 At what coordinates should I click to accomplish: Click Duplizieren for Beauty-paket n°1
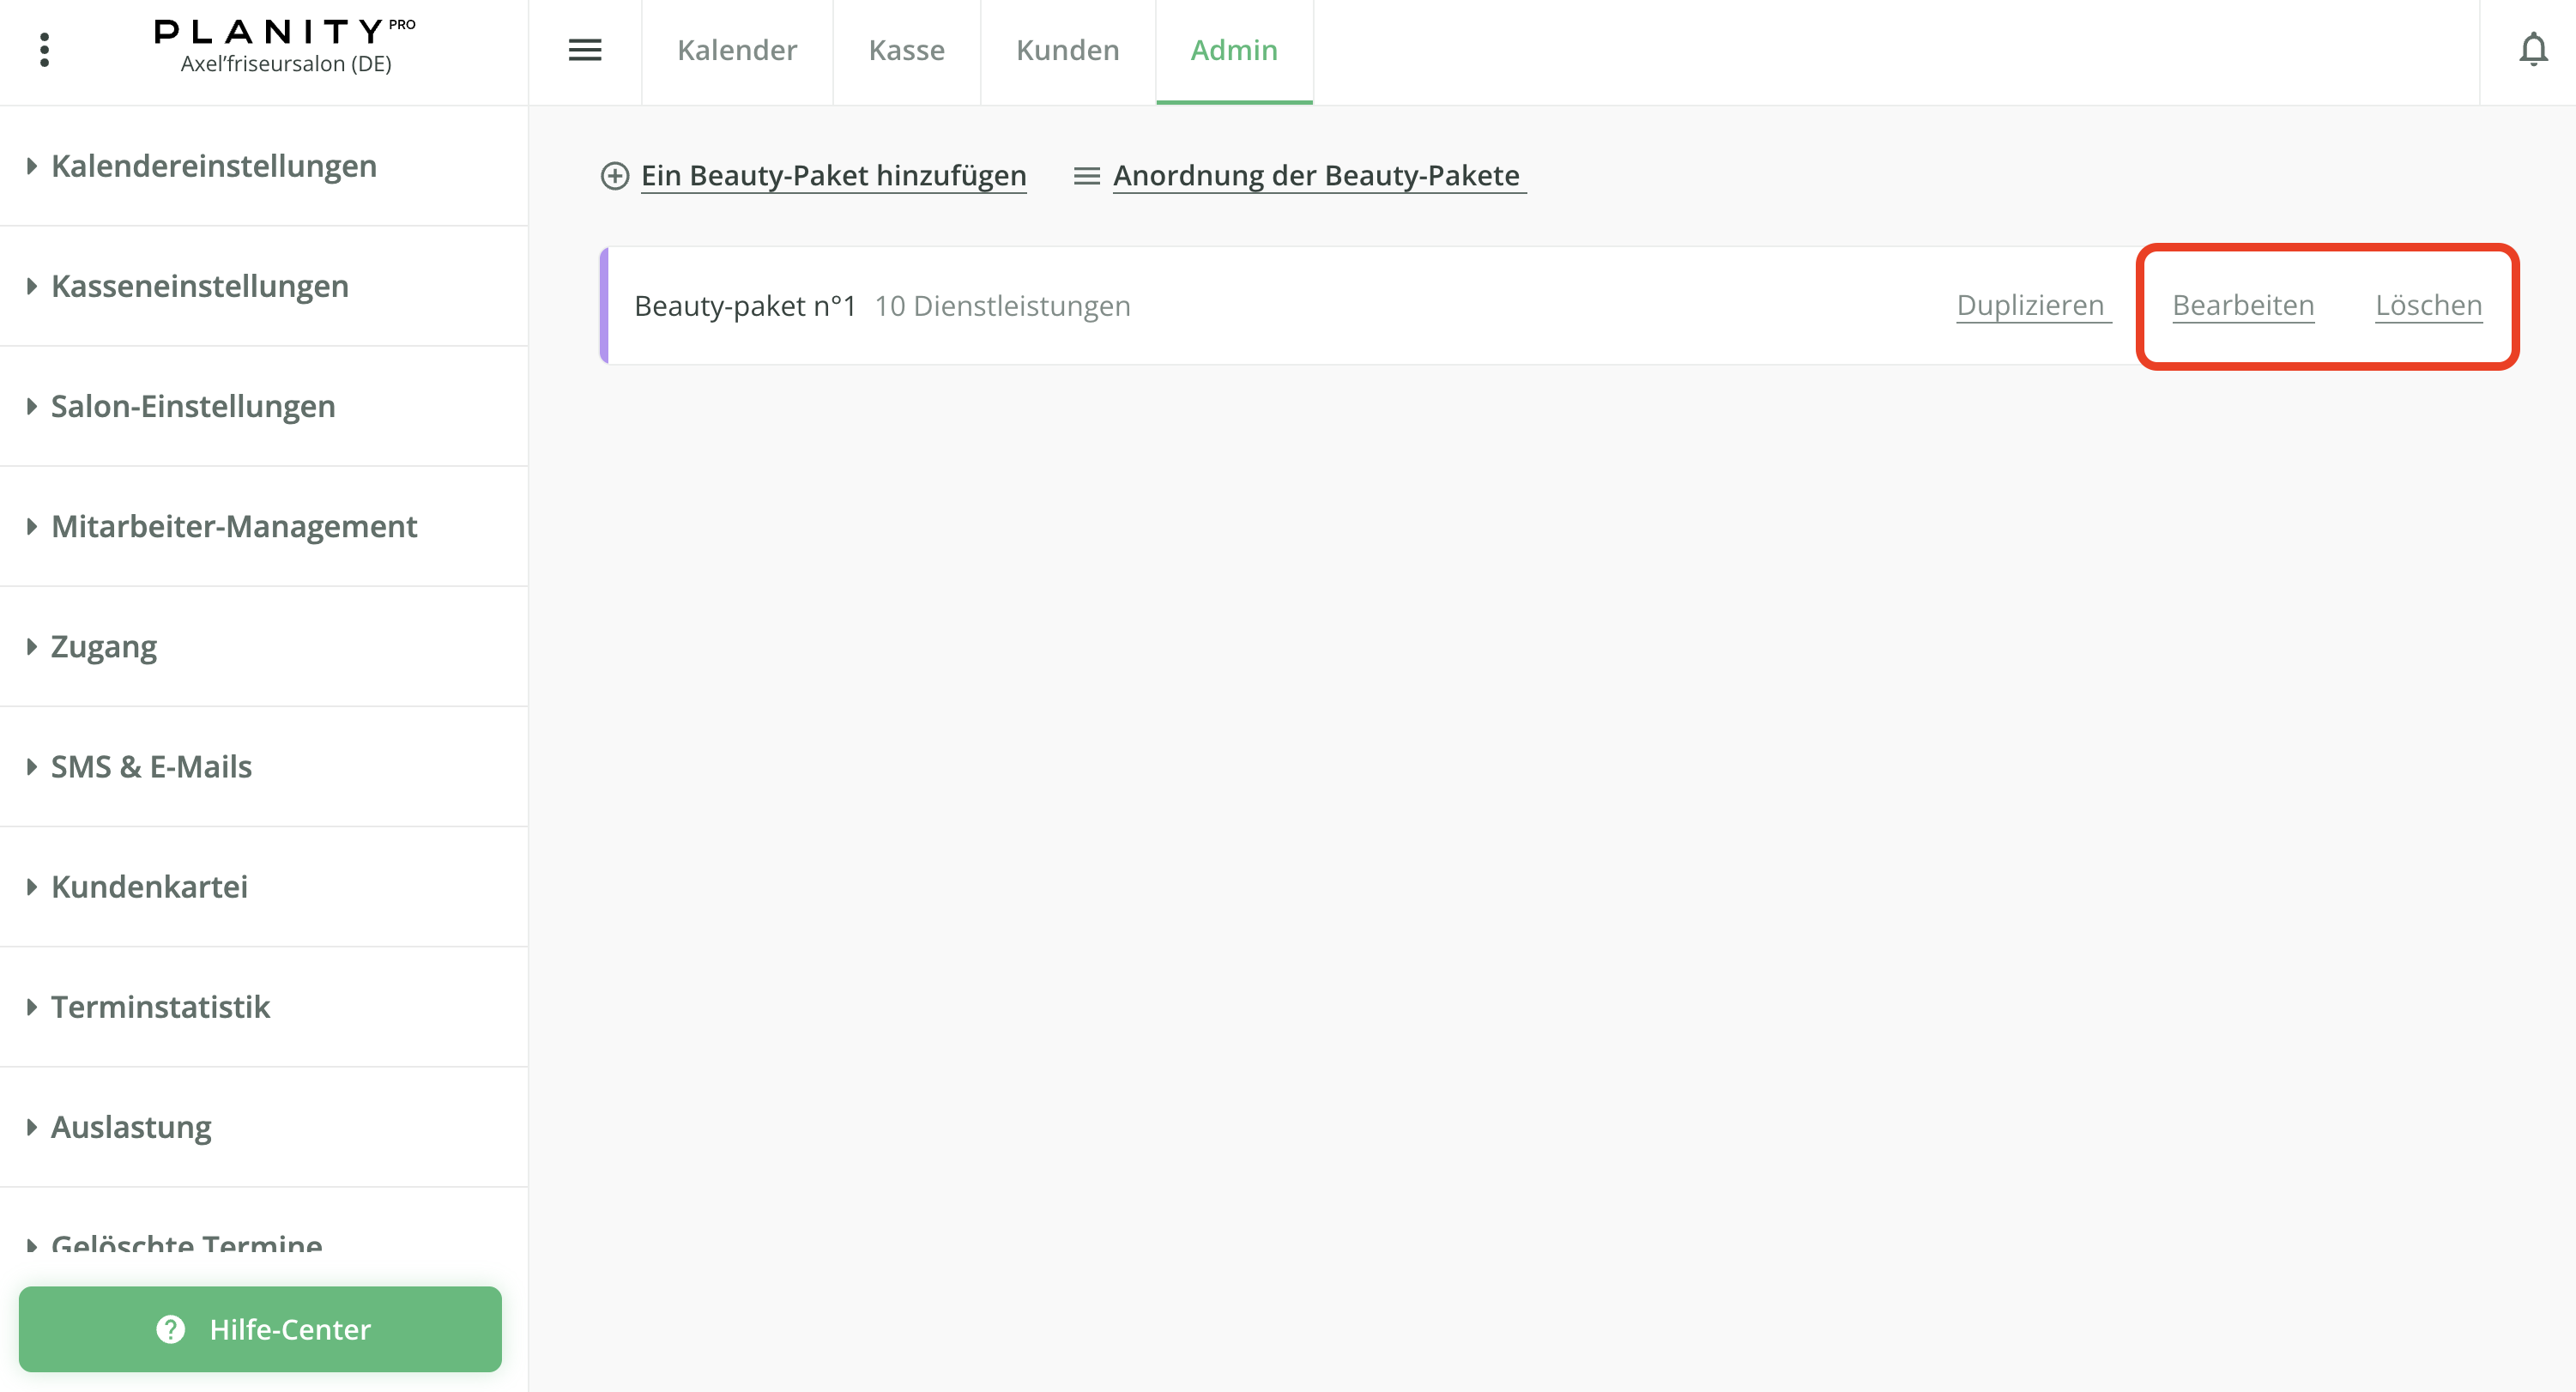[x=2030, y=305]
